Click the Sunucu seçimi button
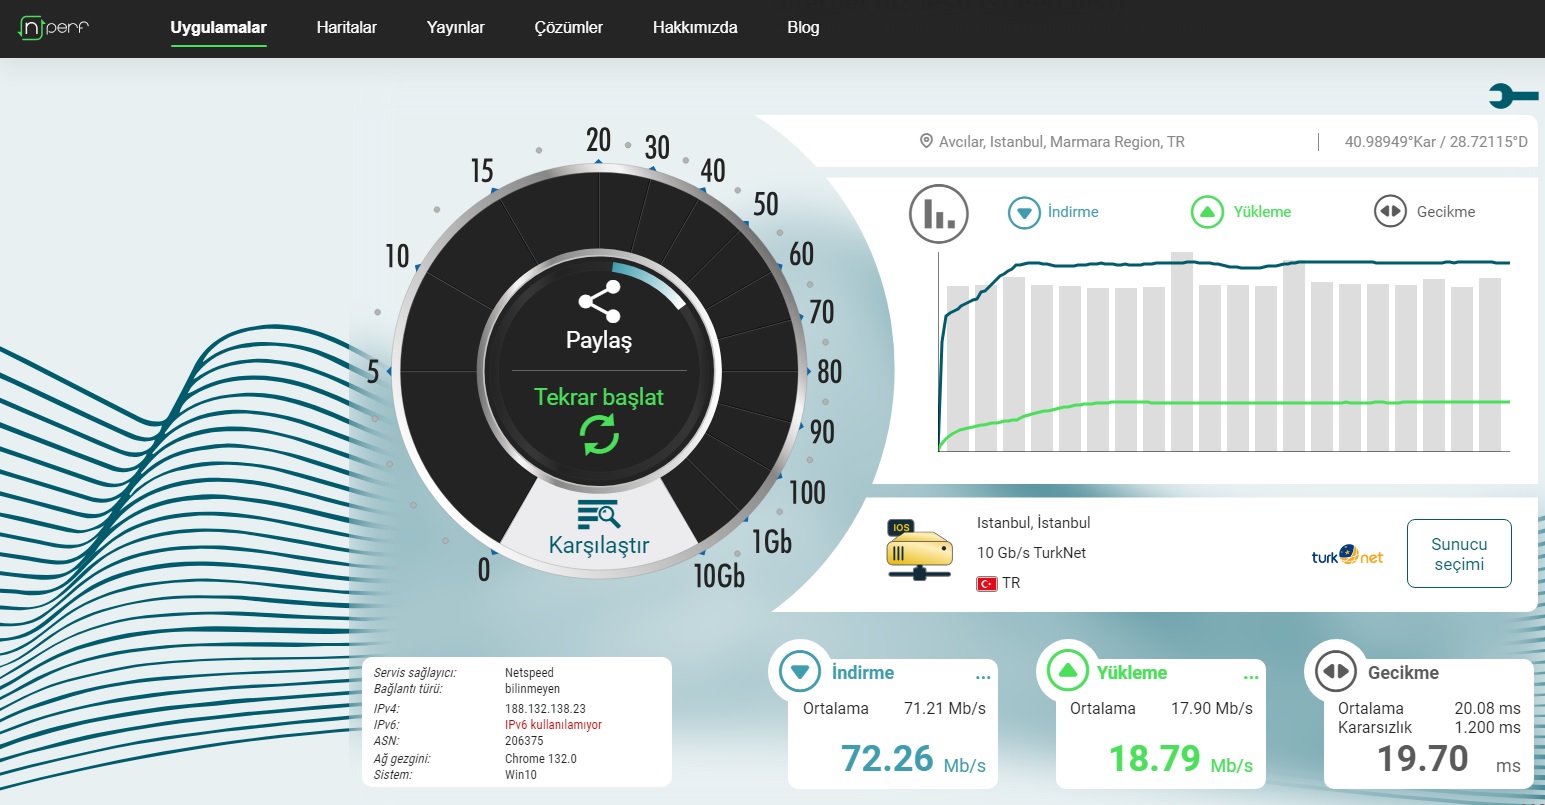 tap(1459, 553)
